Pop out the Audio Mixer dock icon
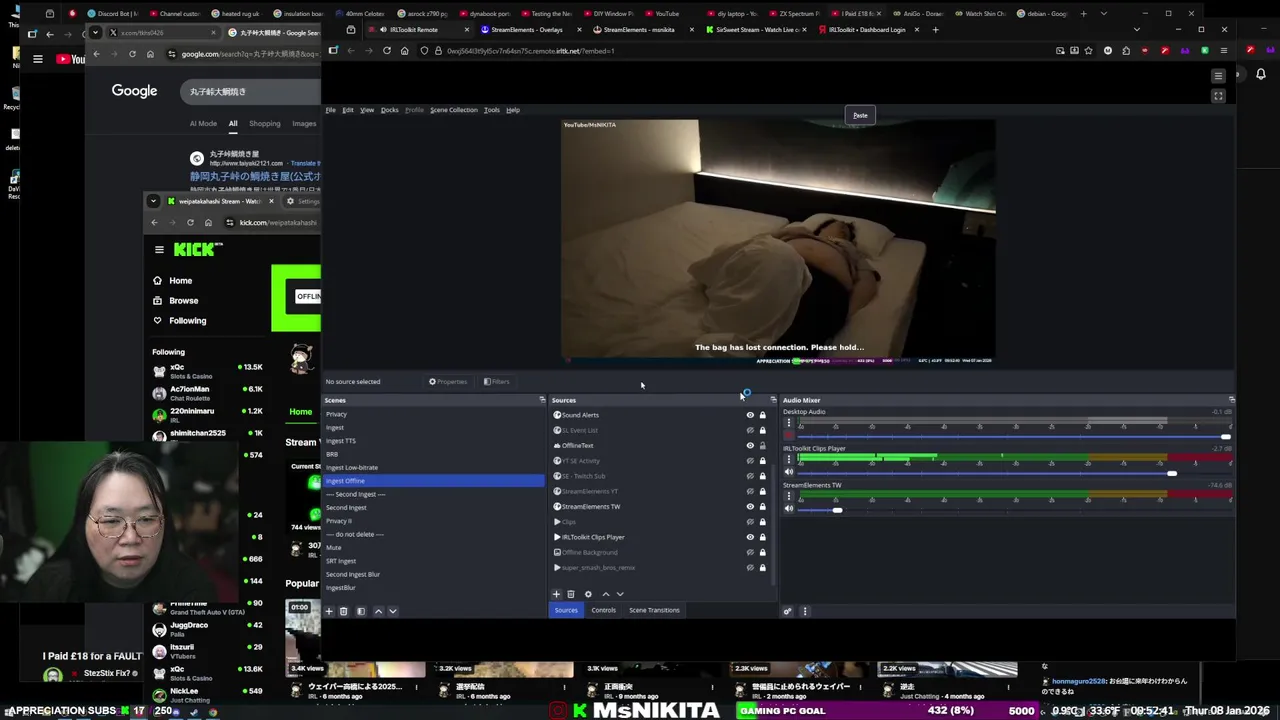This screenshot has height=720, width=1280. tap(1231, 400)
